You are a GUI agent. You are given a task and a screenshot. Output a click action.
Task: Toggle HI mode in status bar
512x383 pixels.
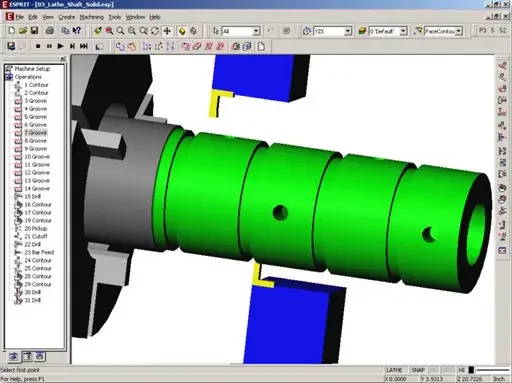[x=461, y=370]
